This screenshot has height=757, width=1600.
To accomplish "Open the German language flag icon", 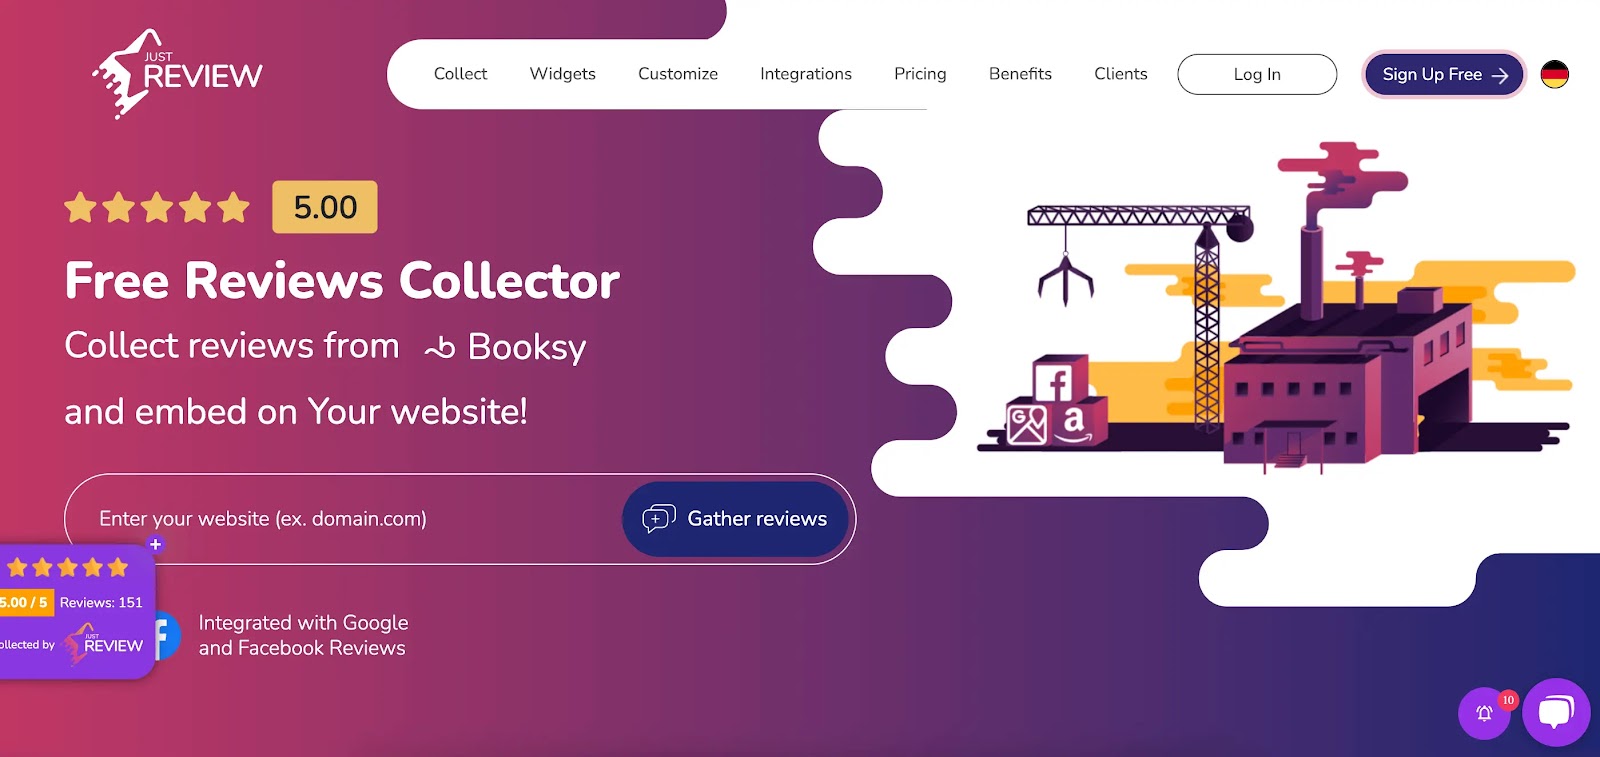I will coord(1554,74).
